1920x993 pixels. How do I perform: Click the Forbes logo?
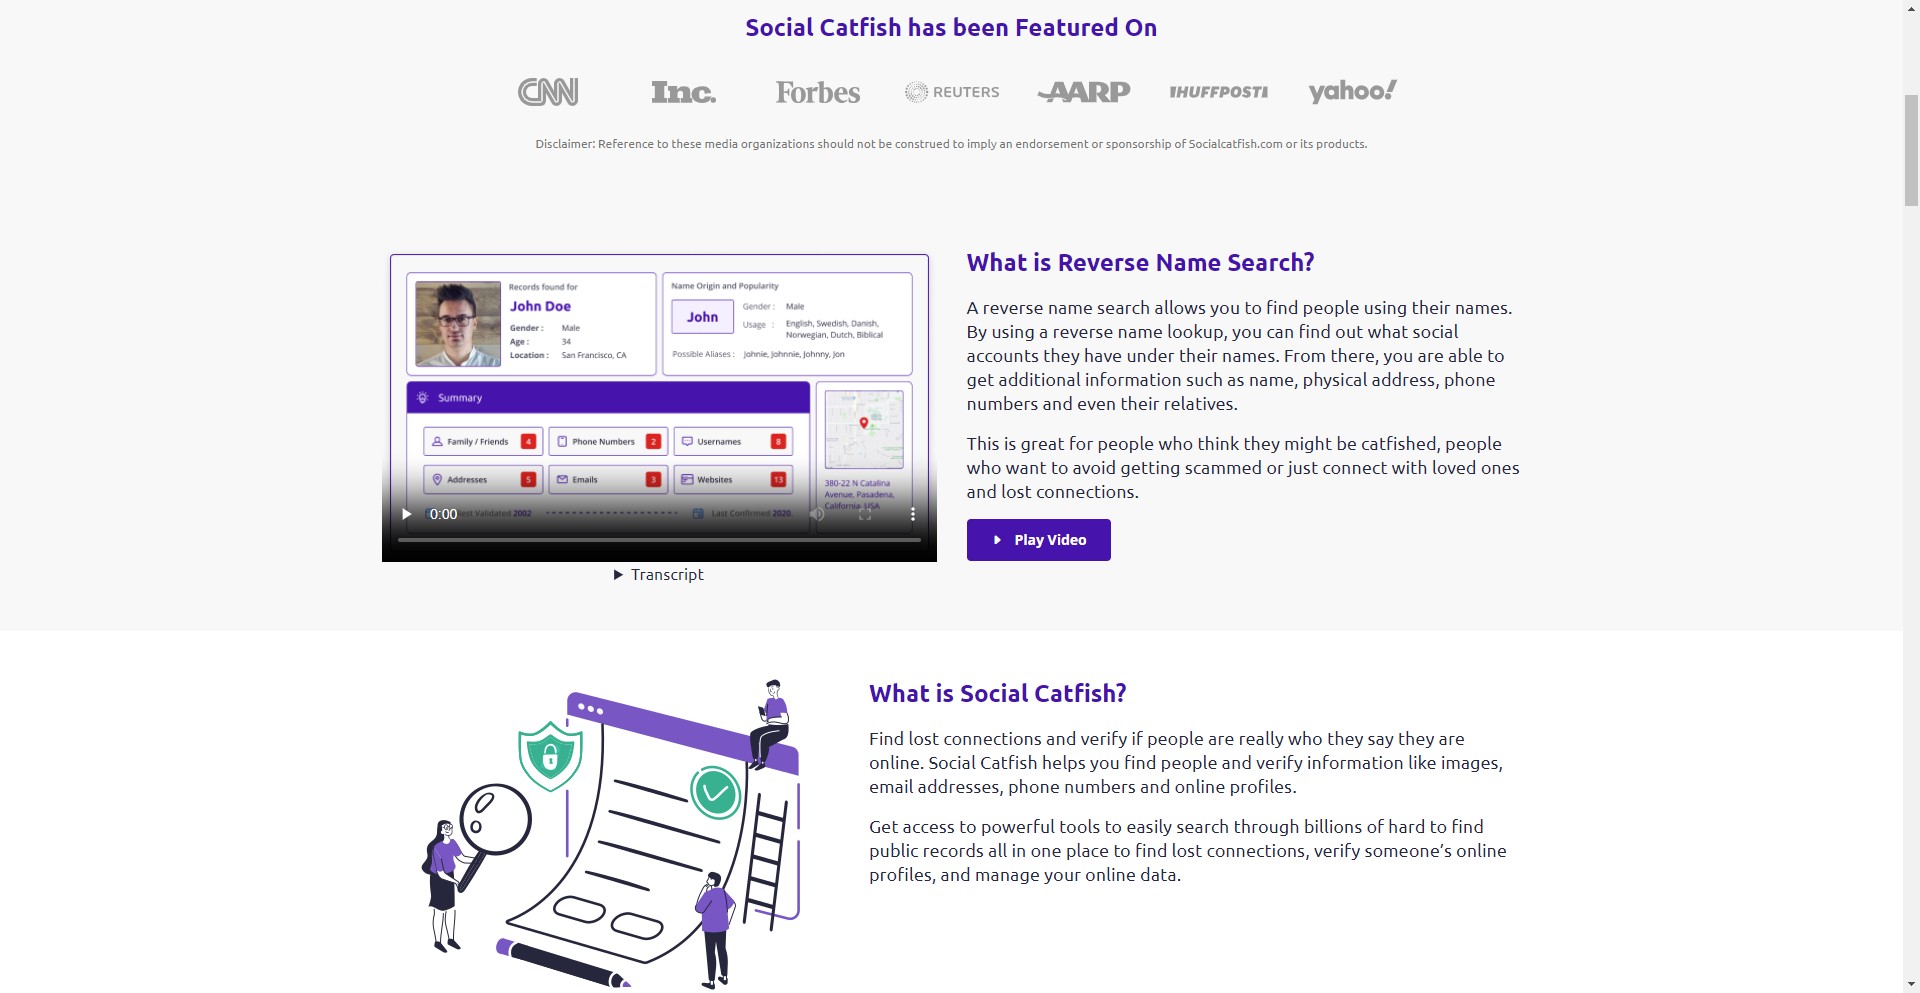coord(817,92)
